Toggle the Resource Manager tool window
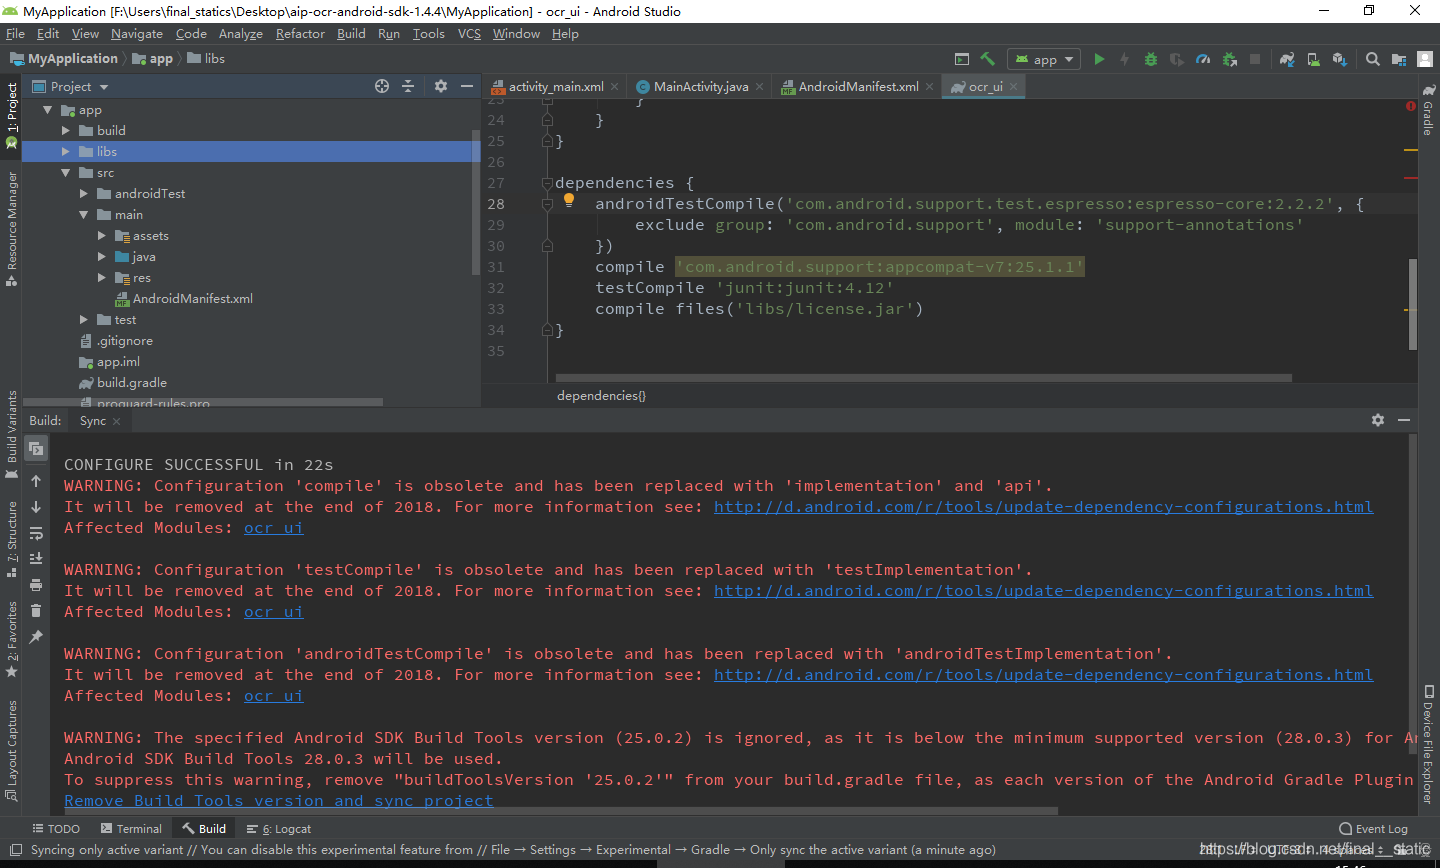 coord(11,228)
